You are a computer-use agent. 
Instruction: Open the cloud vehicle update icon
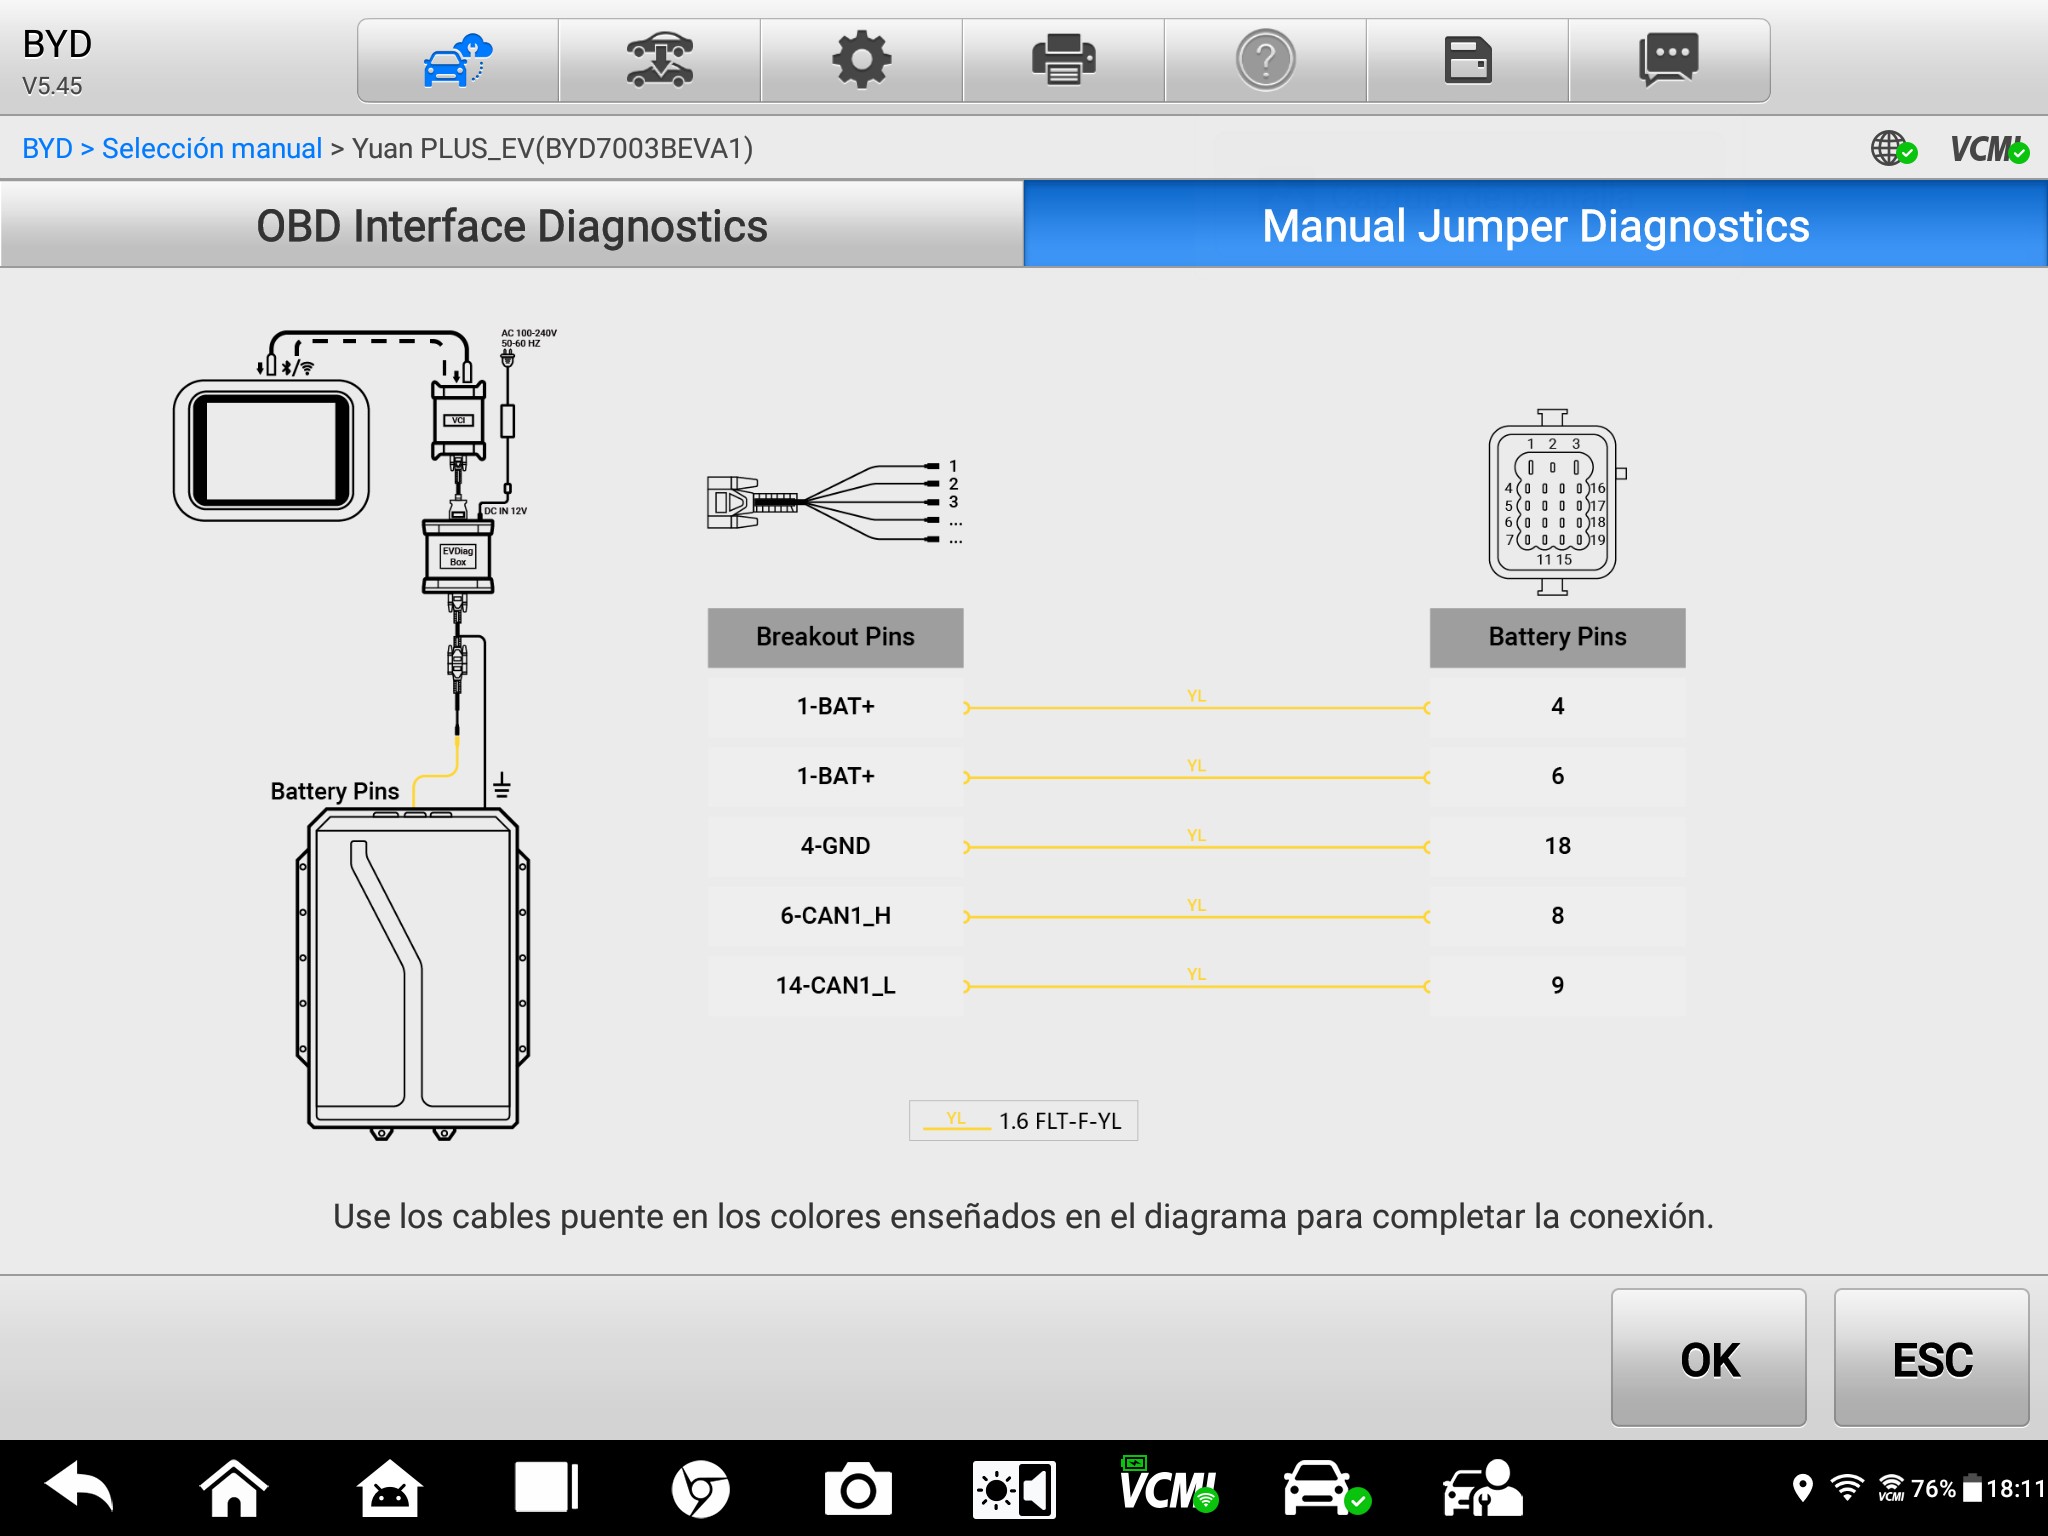tap(458, 61)
